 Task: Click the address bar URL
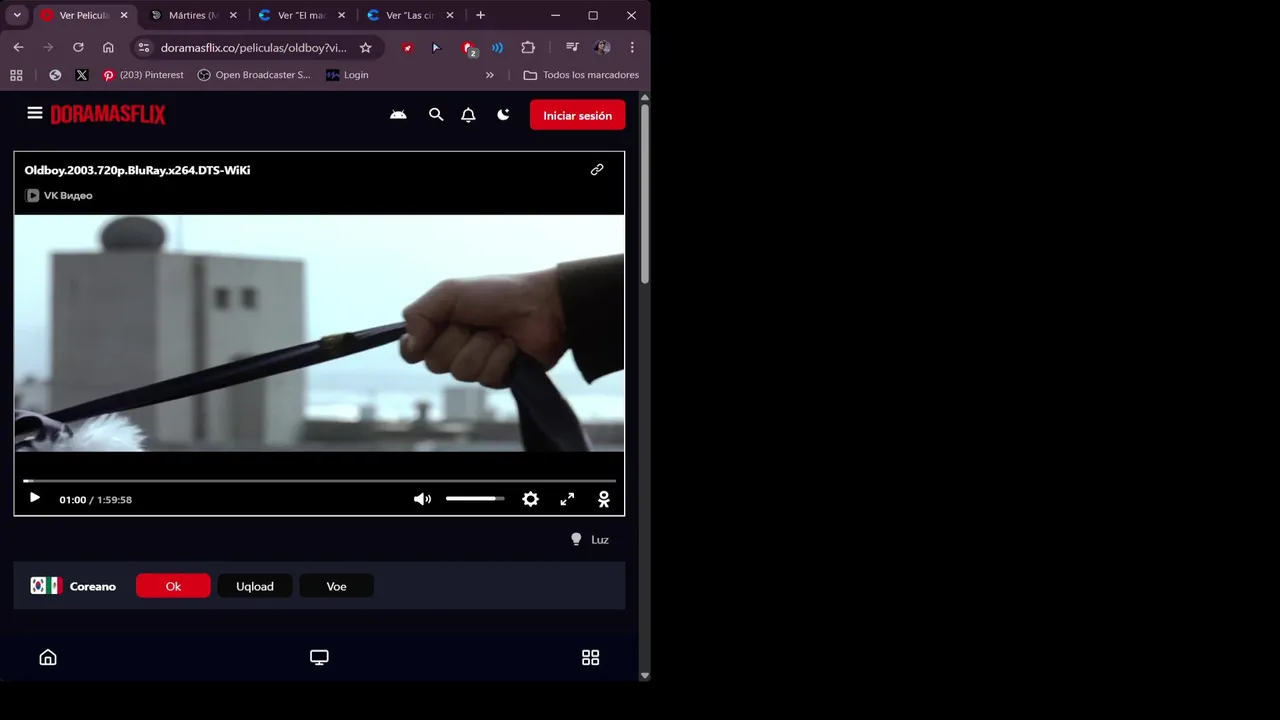point(254,47)
